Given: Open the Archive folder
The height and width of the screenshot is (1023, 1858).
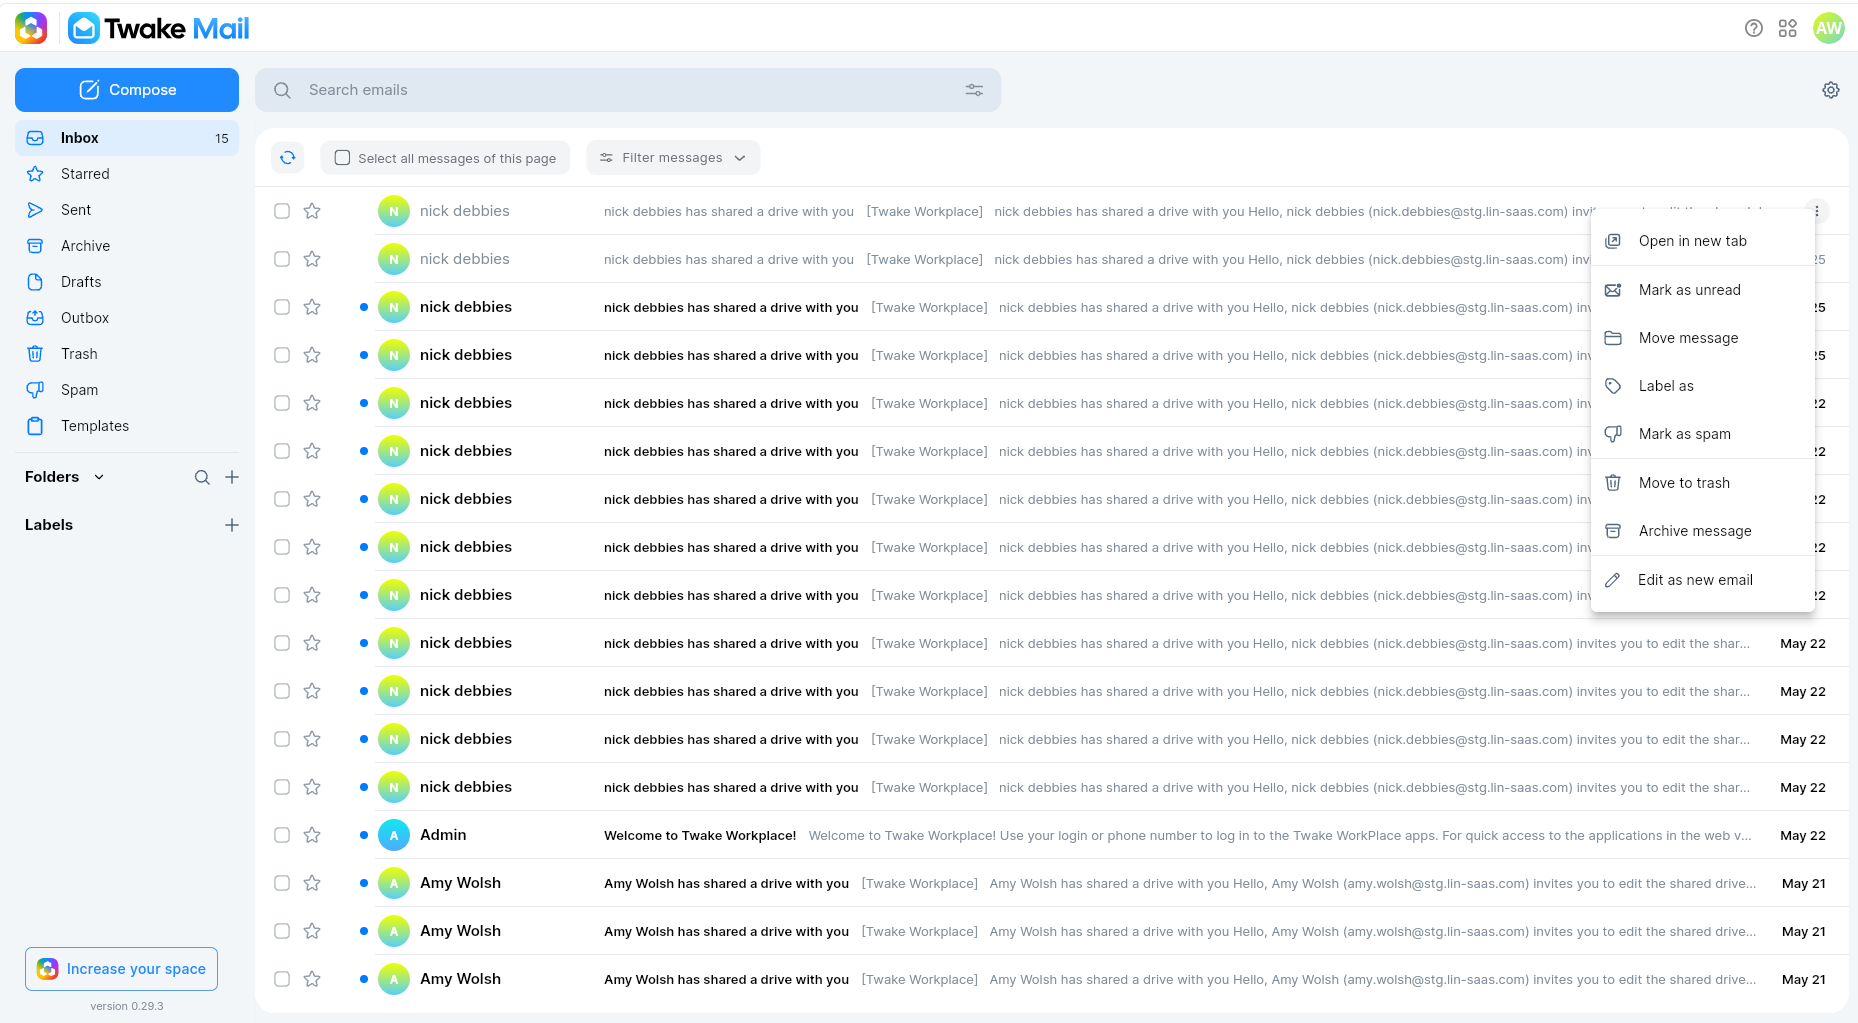Looking at the screenshot, I should pos(127,246).
